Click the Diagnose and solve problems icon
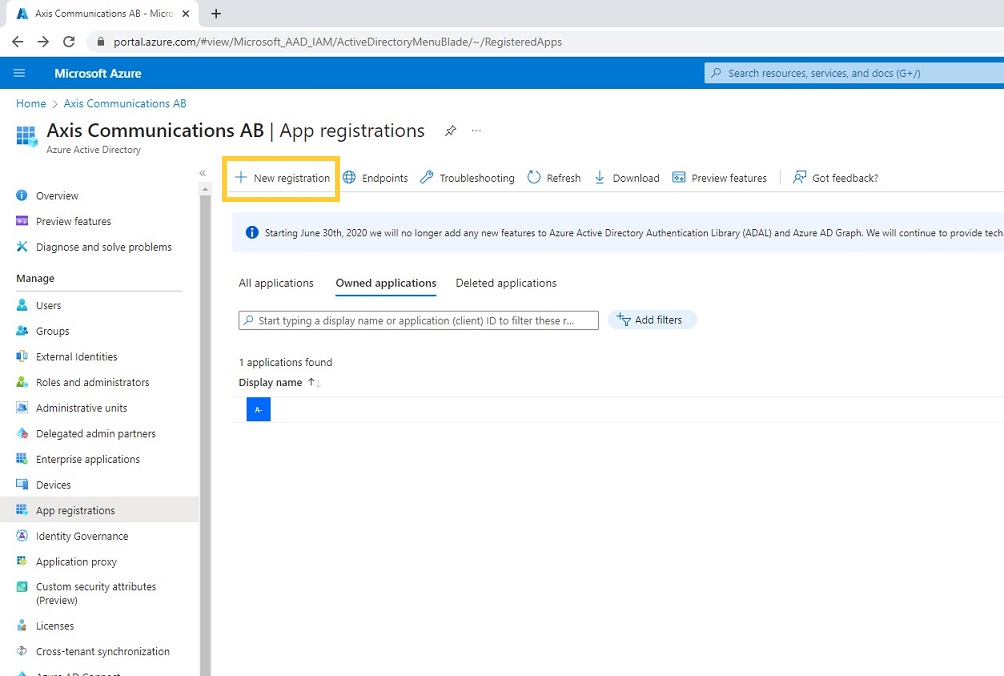This screenshot has width=1004, height=676. (x=22, y=246)
